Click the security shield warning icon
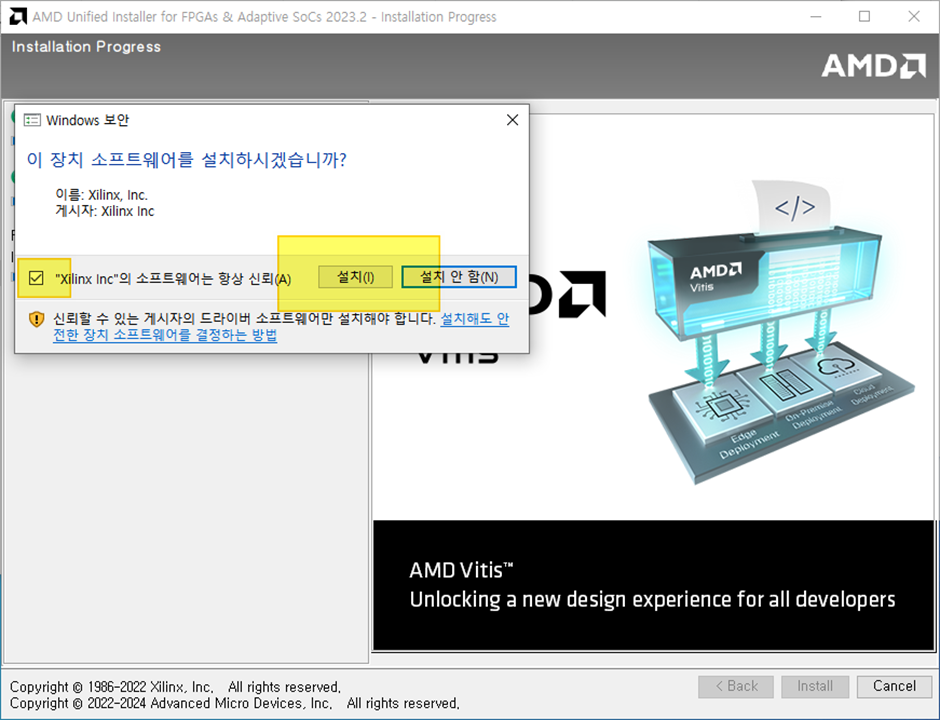The height and width of the screenshot is (720, 940). tap(37, 319)
